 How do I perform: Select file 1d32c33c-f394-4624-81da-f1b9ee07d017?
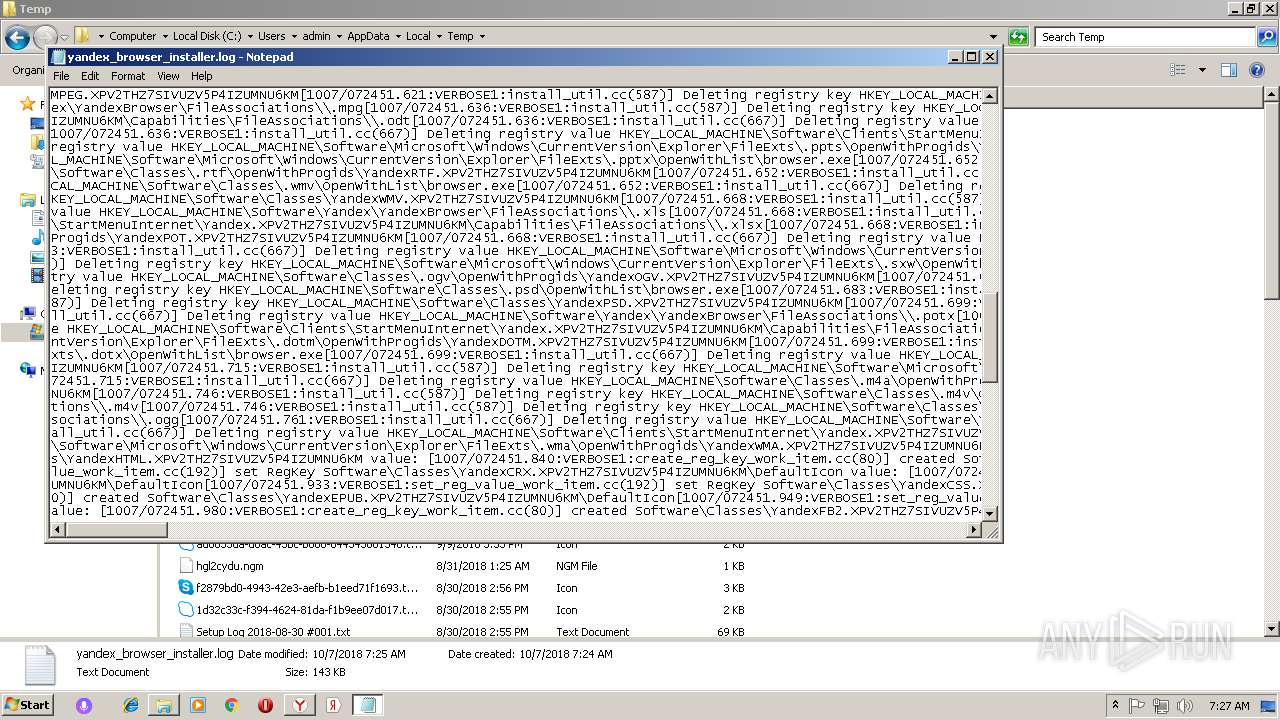pyautogui.click(x=307, y=610)
